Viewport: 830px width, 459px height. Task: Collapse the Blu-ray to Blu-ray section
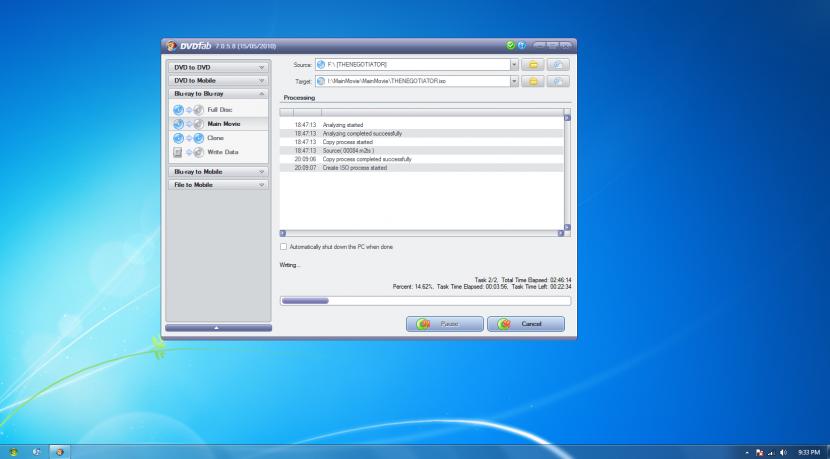[218, 94]
